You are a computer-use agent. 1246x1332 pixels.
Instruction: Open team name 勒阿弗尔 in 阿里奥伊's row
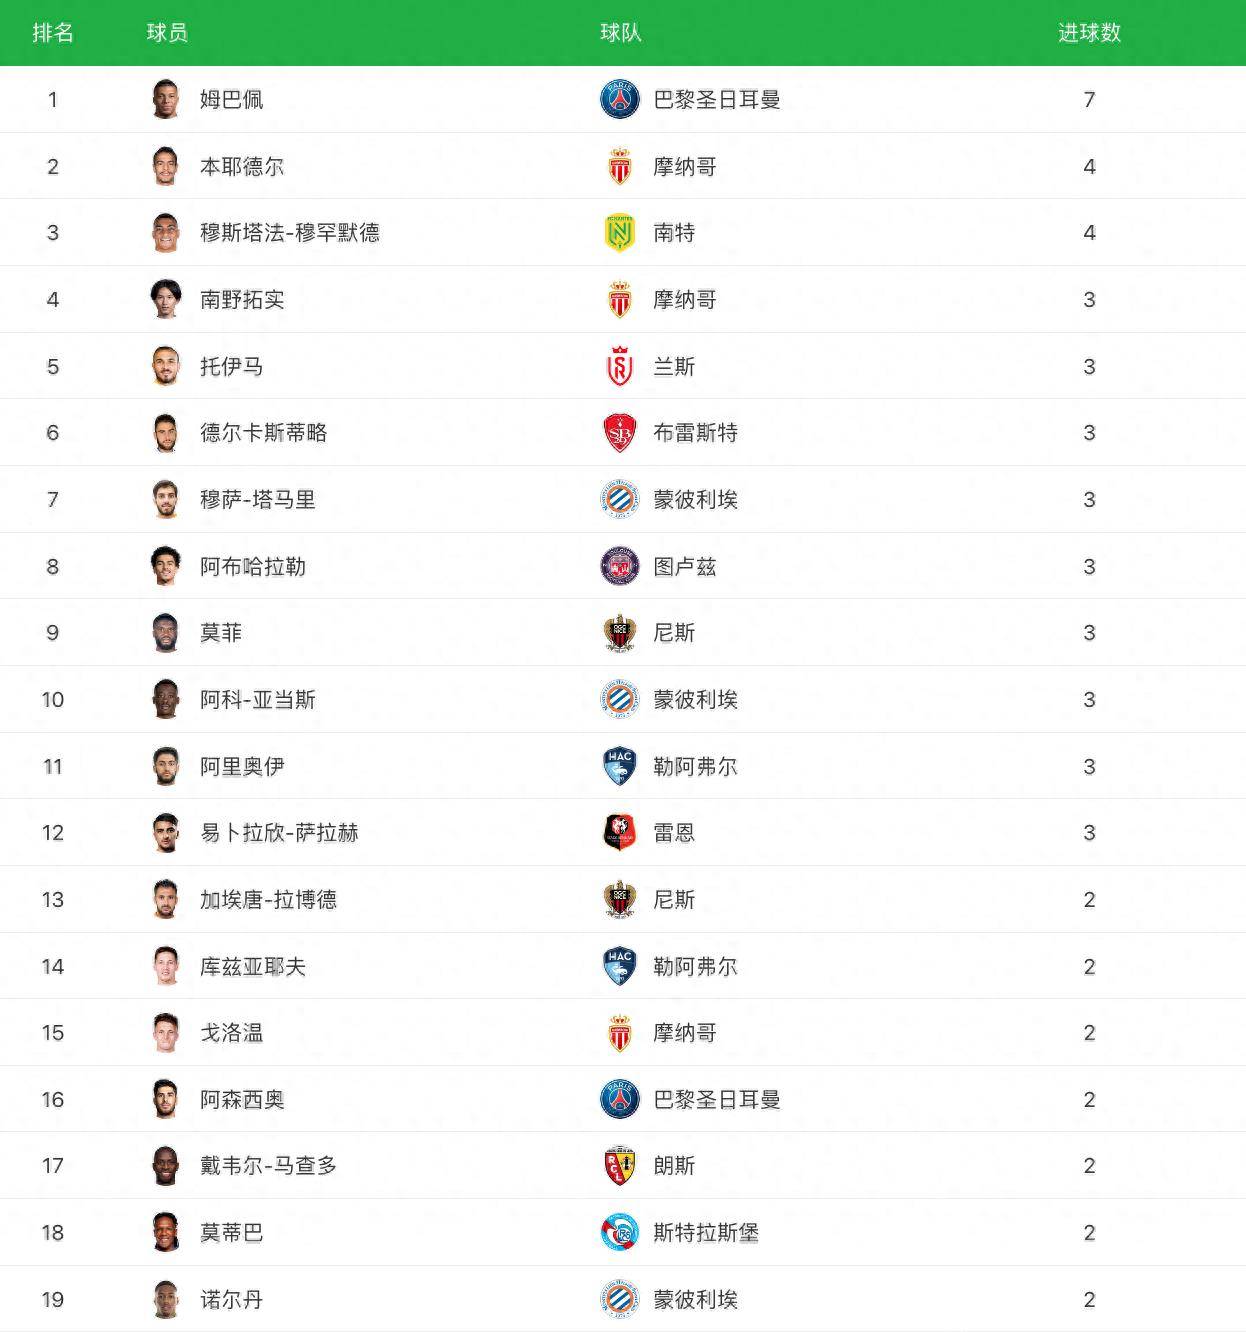[x=695, y=767]
